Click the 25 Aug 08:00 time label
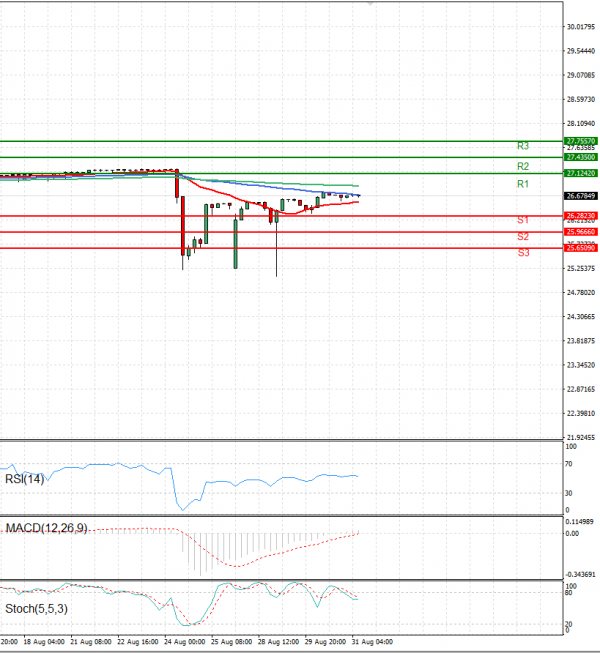 tap(232, 642)
